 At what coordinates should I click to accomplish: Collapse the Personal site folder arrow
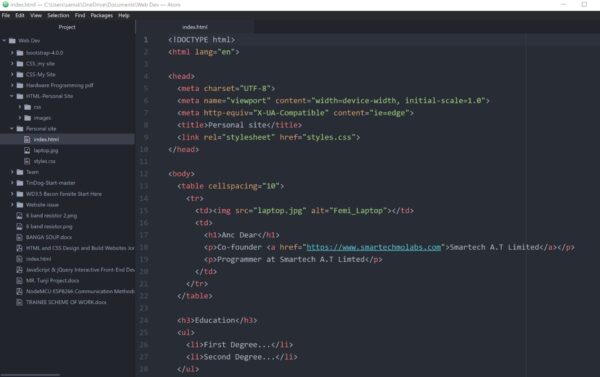pyautogui.click(x=12, y=129)
